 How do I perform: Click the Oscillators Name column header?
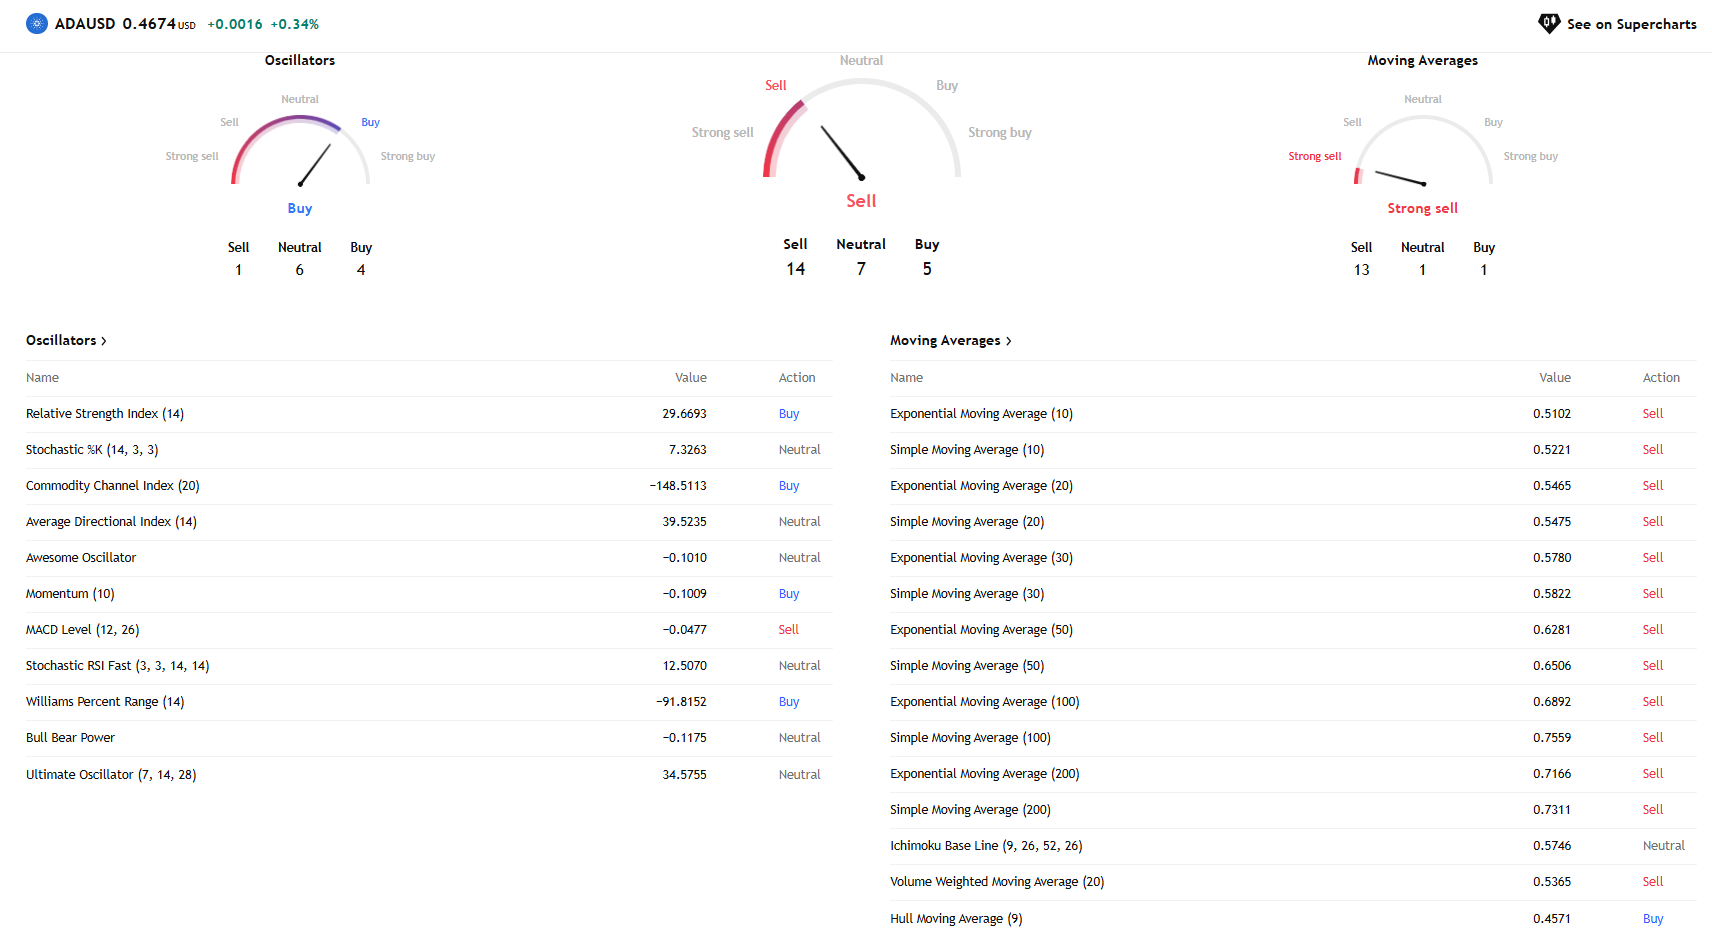(x=42, y=378)
